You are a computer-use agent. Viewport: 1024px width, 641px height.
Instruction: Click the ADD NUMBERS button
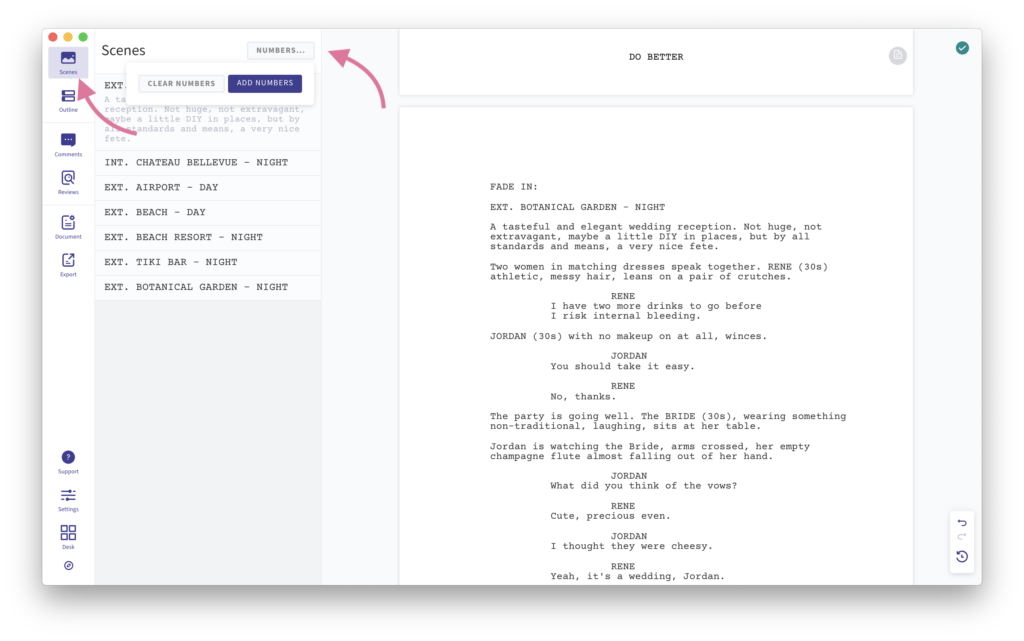pyautogui.click(x=264, y=83)
